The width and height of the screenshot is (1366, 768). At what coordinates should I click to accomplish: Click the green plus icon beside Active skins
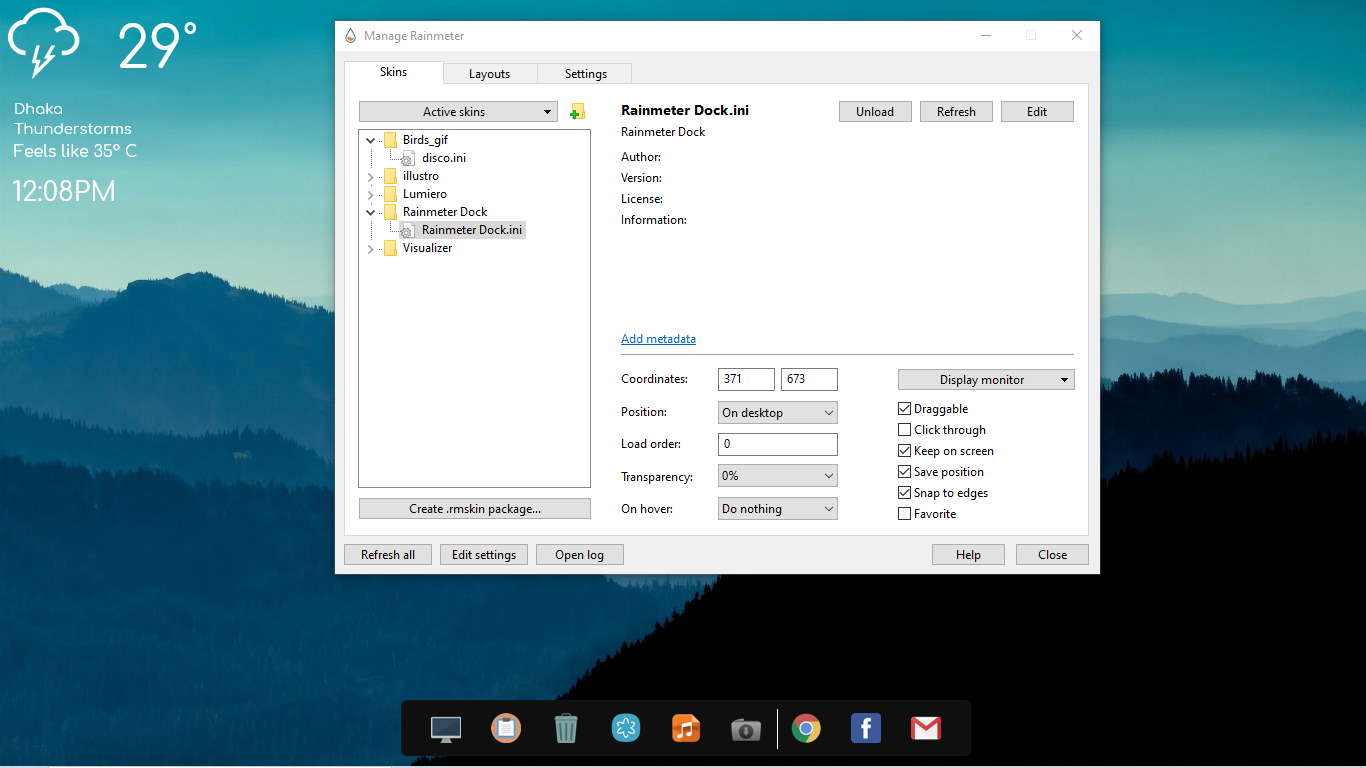(x=577, y=112)
